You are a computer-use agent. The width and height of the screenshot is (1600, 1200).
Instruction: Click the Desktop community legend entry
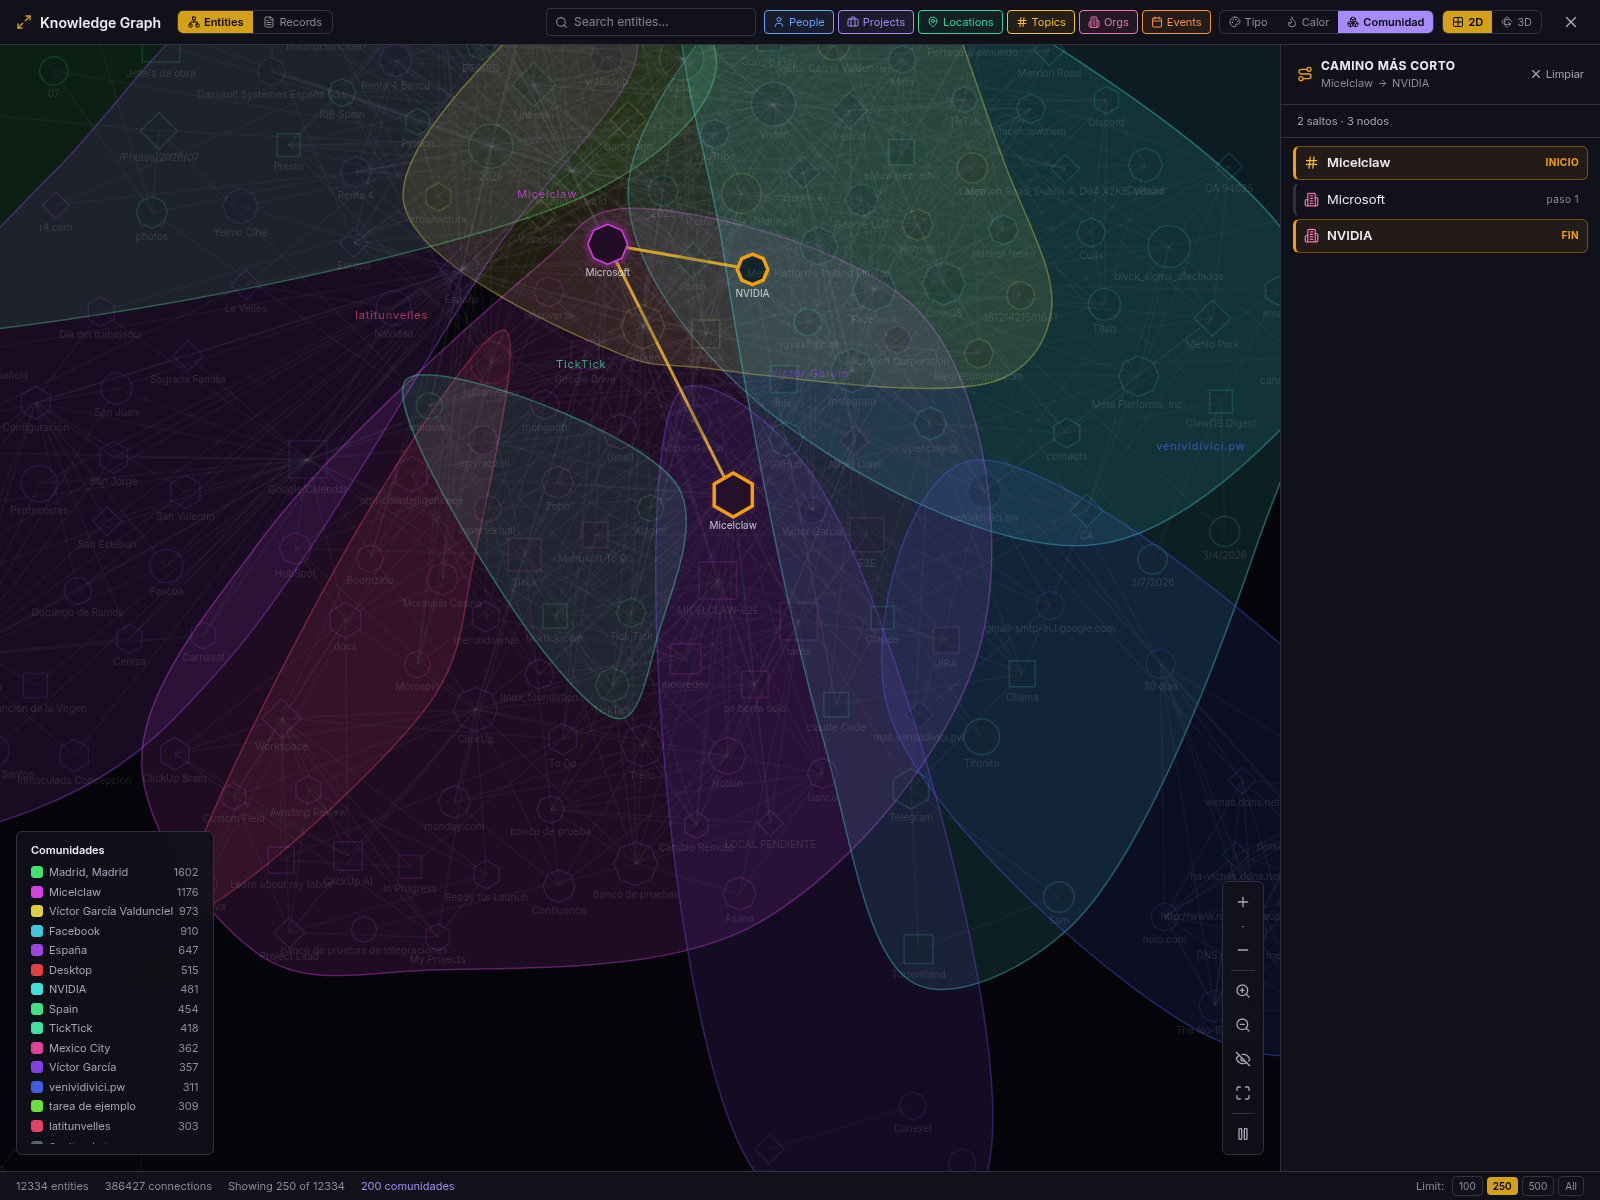point(114,970)
